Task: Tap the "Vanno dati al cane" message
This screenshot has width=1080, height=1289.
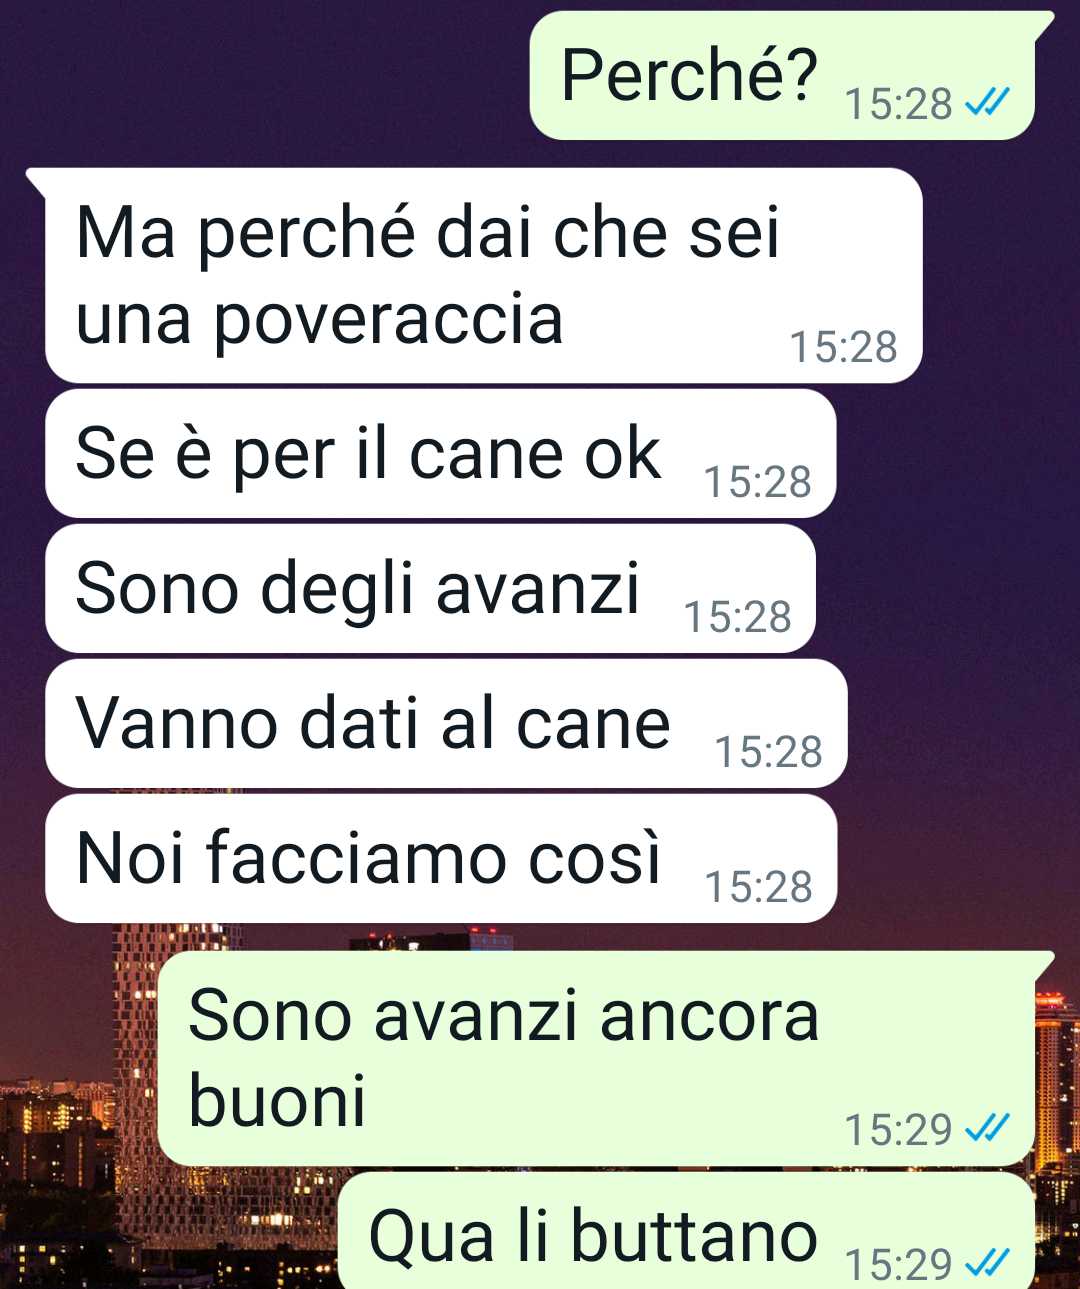Action: click(446, 723)
